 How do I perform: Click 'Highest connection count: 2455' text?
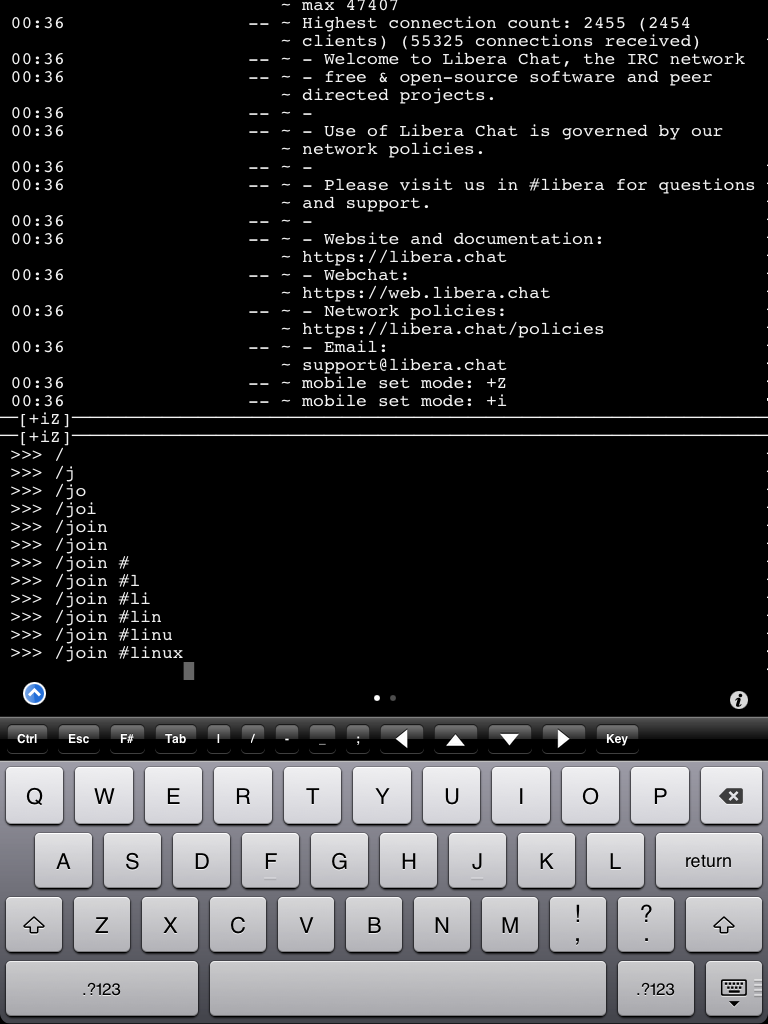click(464, 24)
